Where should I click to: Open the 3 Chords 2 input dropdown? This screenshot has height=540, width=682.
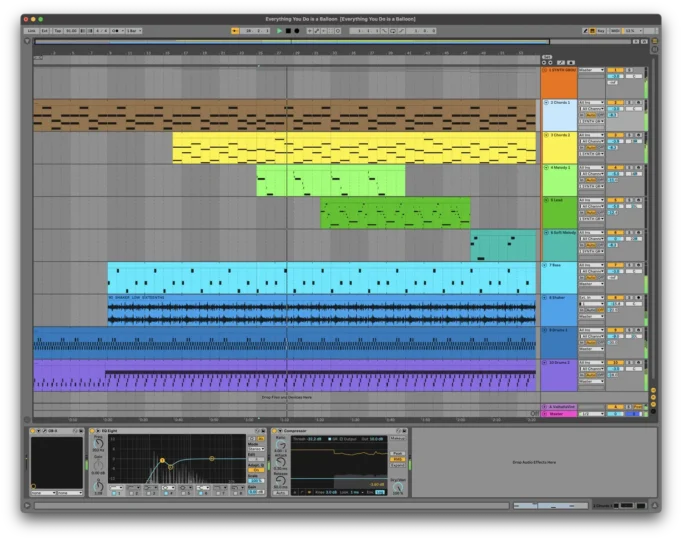[590, 135]
